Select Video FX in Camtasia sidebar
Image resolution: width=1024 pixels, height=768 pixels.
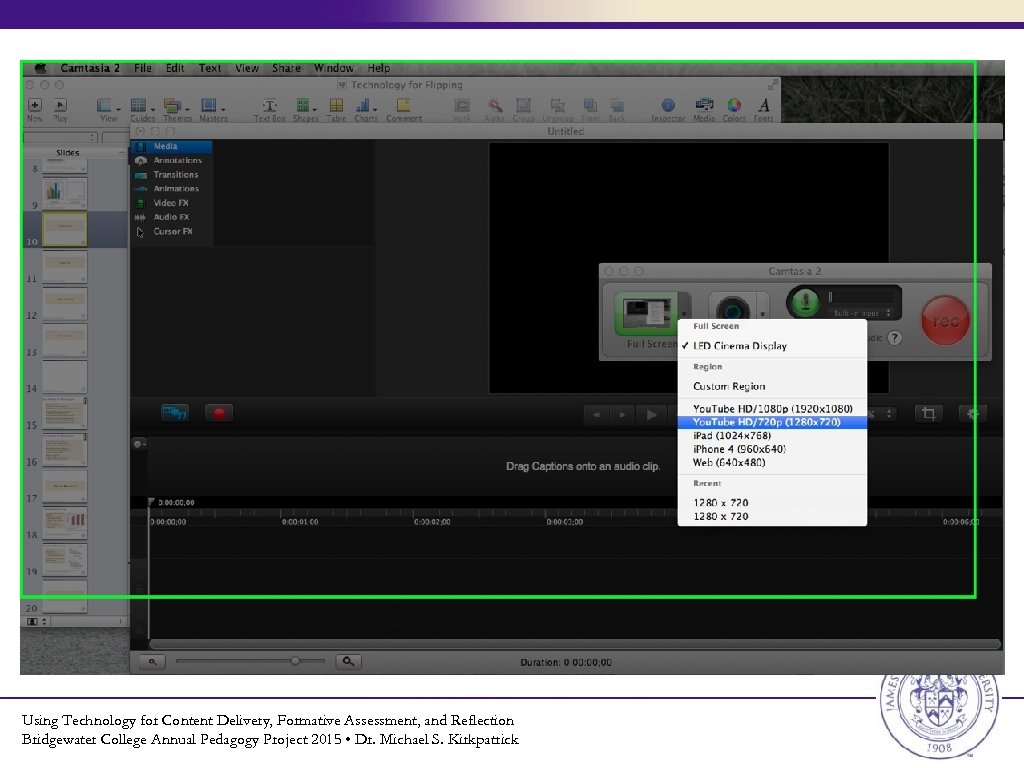coord(171,203)
